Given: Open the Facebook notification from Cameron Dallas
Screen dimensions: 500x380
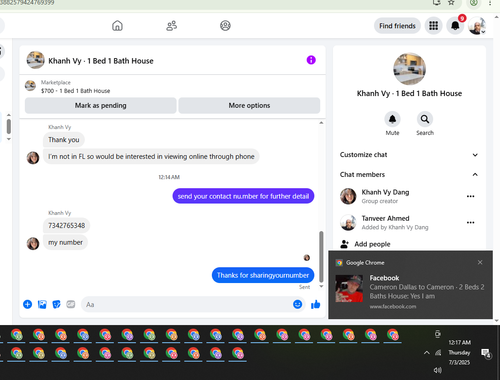Looking at the screenshot, I should [410, 285].
